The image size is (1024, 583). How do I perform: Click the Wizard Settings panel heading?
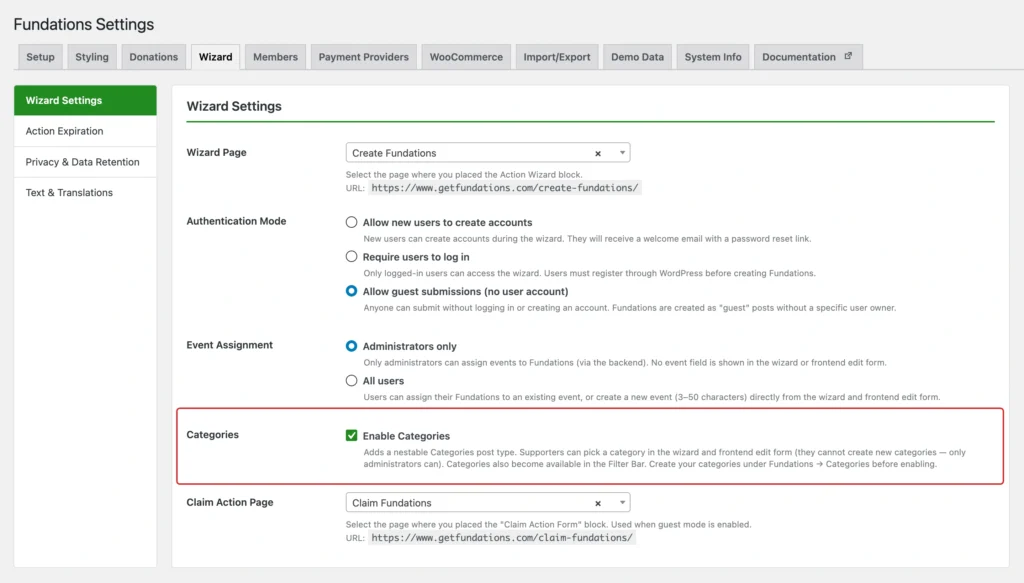234,106
